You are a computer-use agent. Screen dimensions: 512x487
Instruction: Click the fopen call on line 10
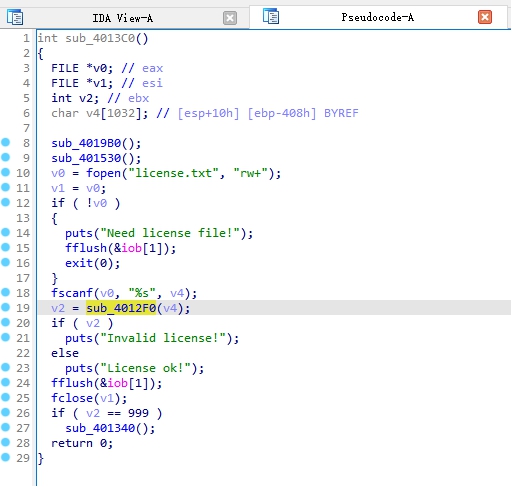click(103, 173)
